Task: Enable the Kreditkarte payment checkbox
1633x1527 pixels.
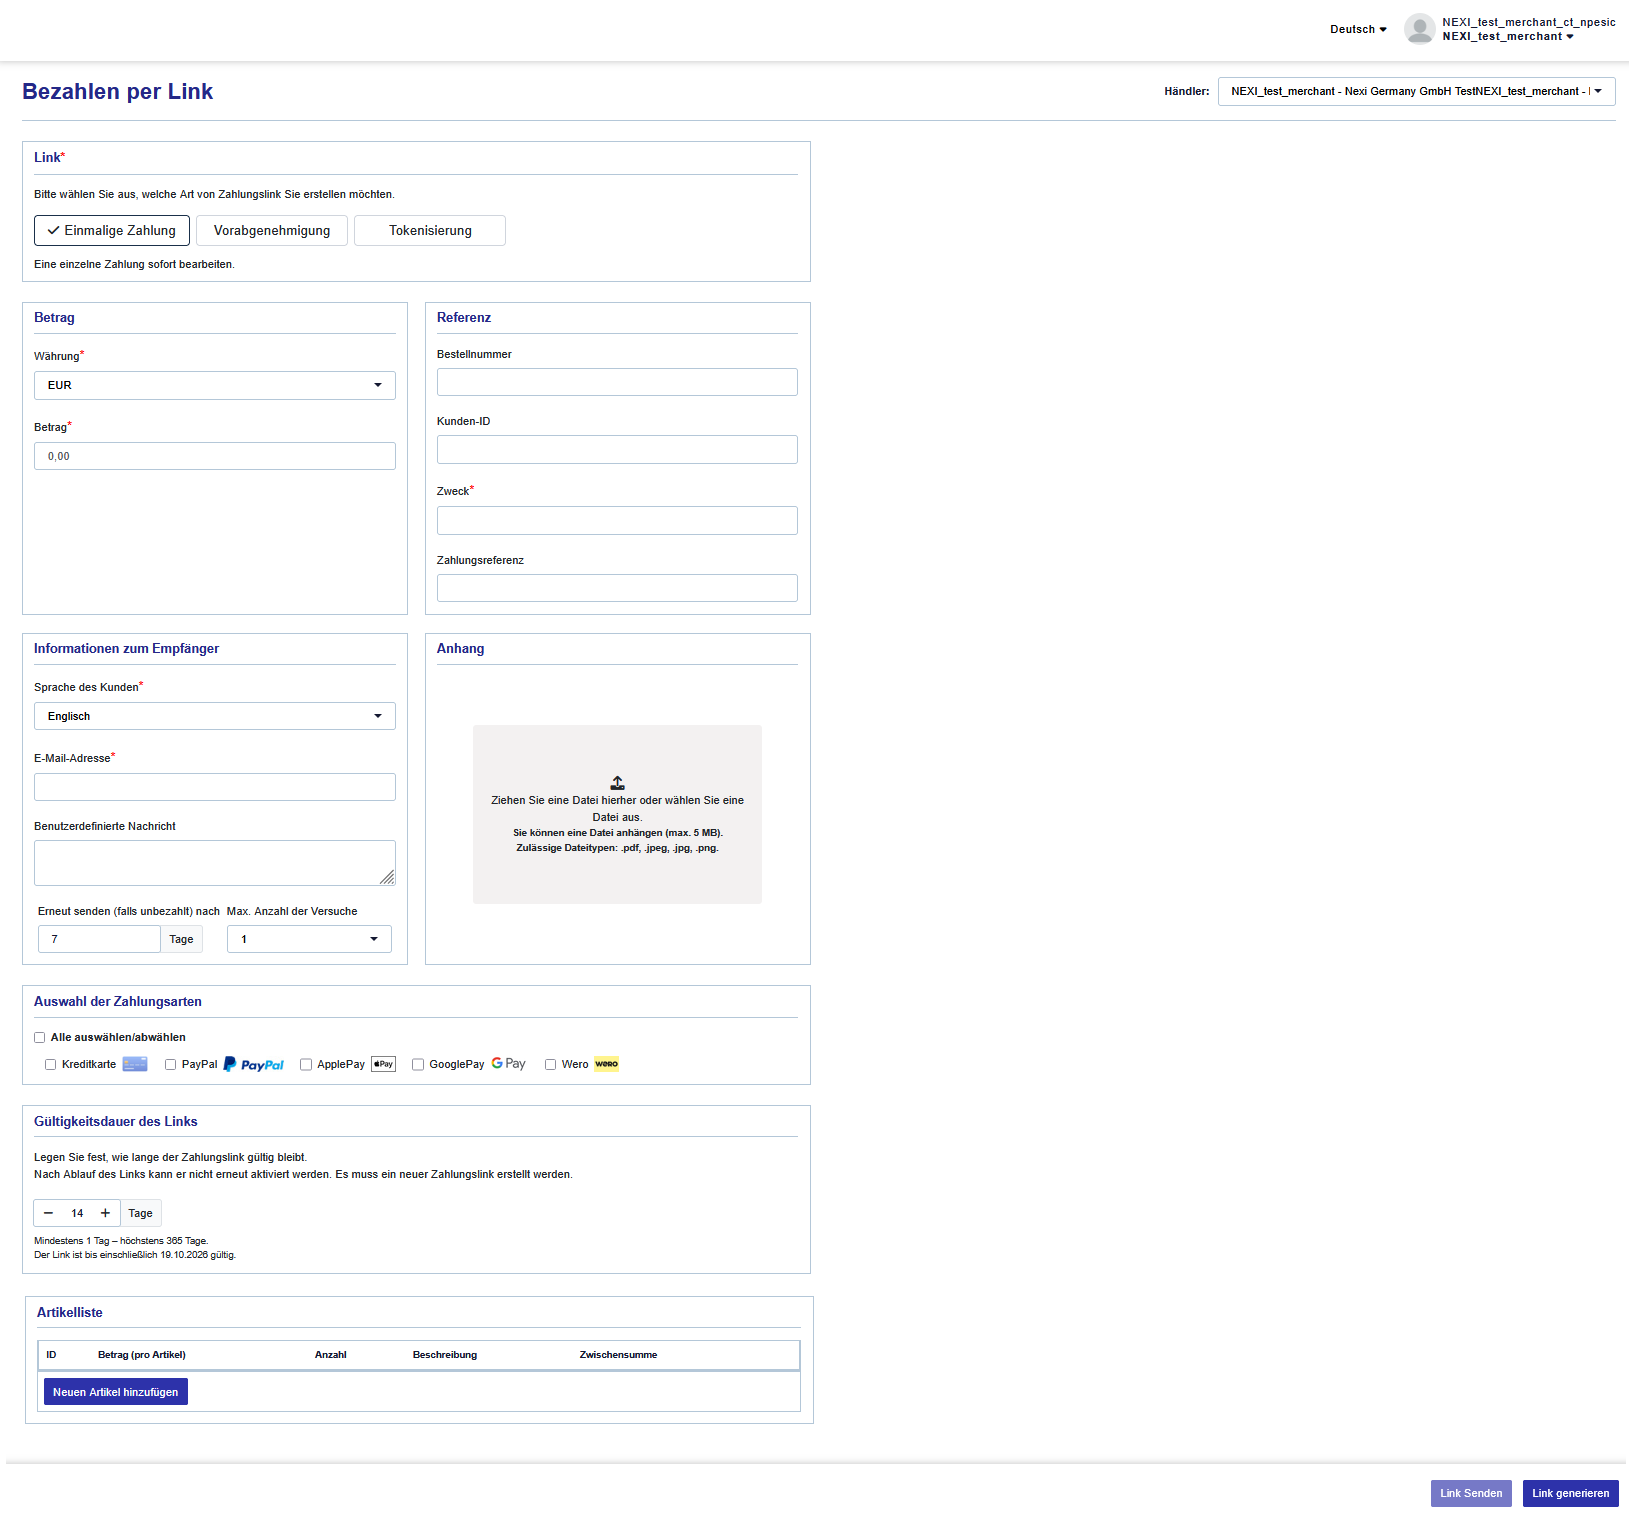Action: pos(50,1065)
